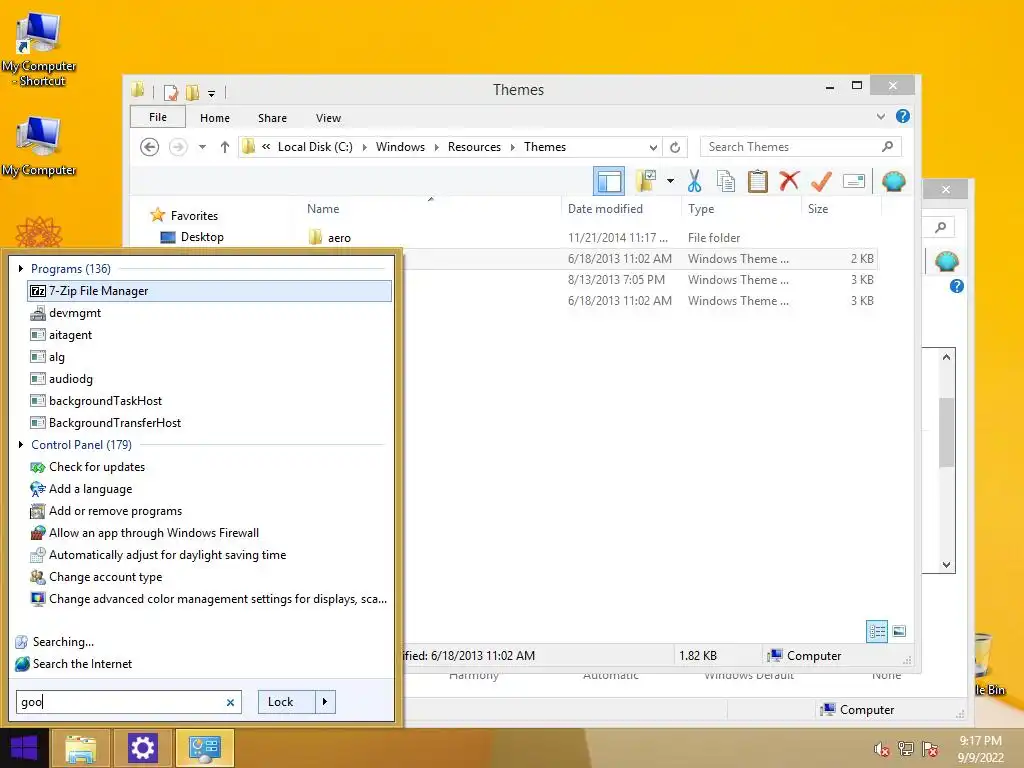The width and height of the screenshot is (1024, 768).
Task: Open the arrow menu beside Lock
Action: 325,702
